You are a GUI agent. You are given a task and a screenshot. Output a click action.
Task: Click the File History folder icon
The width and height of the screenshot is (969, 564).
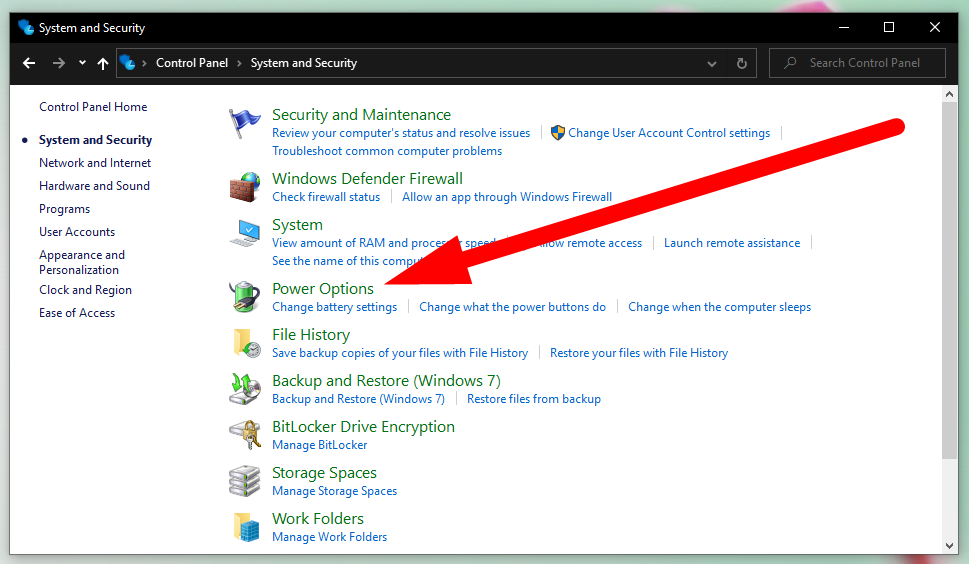[247, 343]
